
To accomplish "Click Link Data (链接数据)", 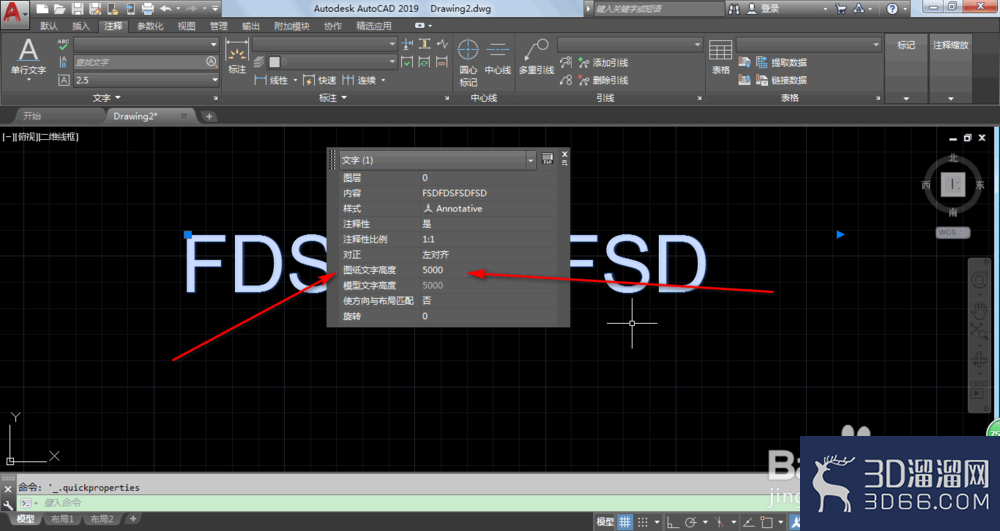I will pyautogui.click(x=782, y=80).
